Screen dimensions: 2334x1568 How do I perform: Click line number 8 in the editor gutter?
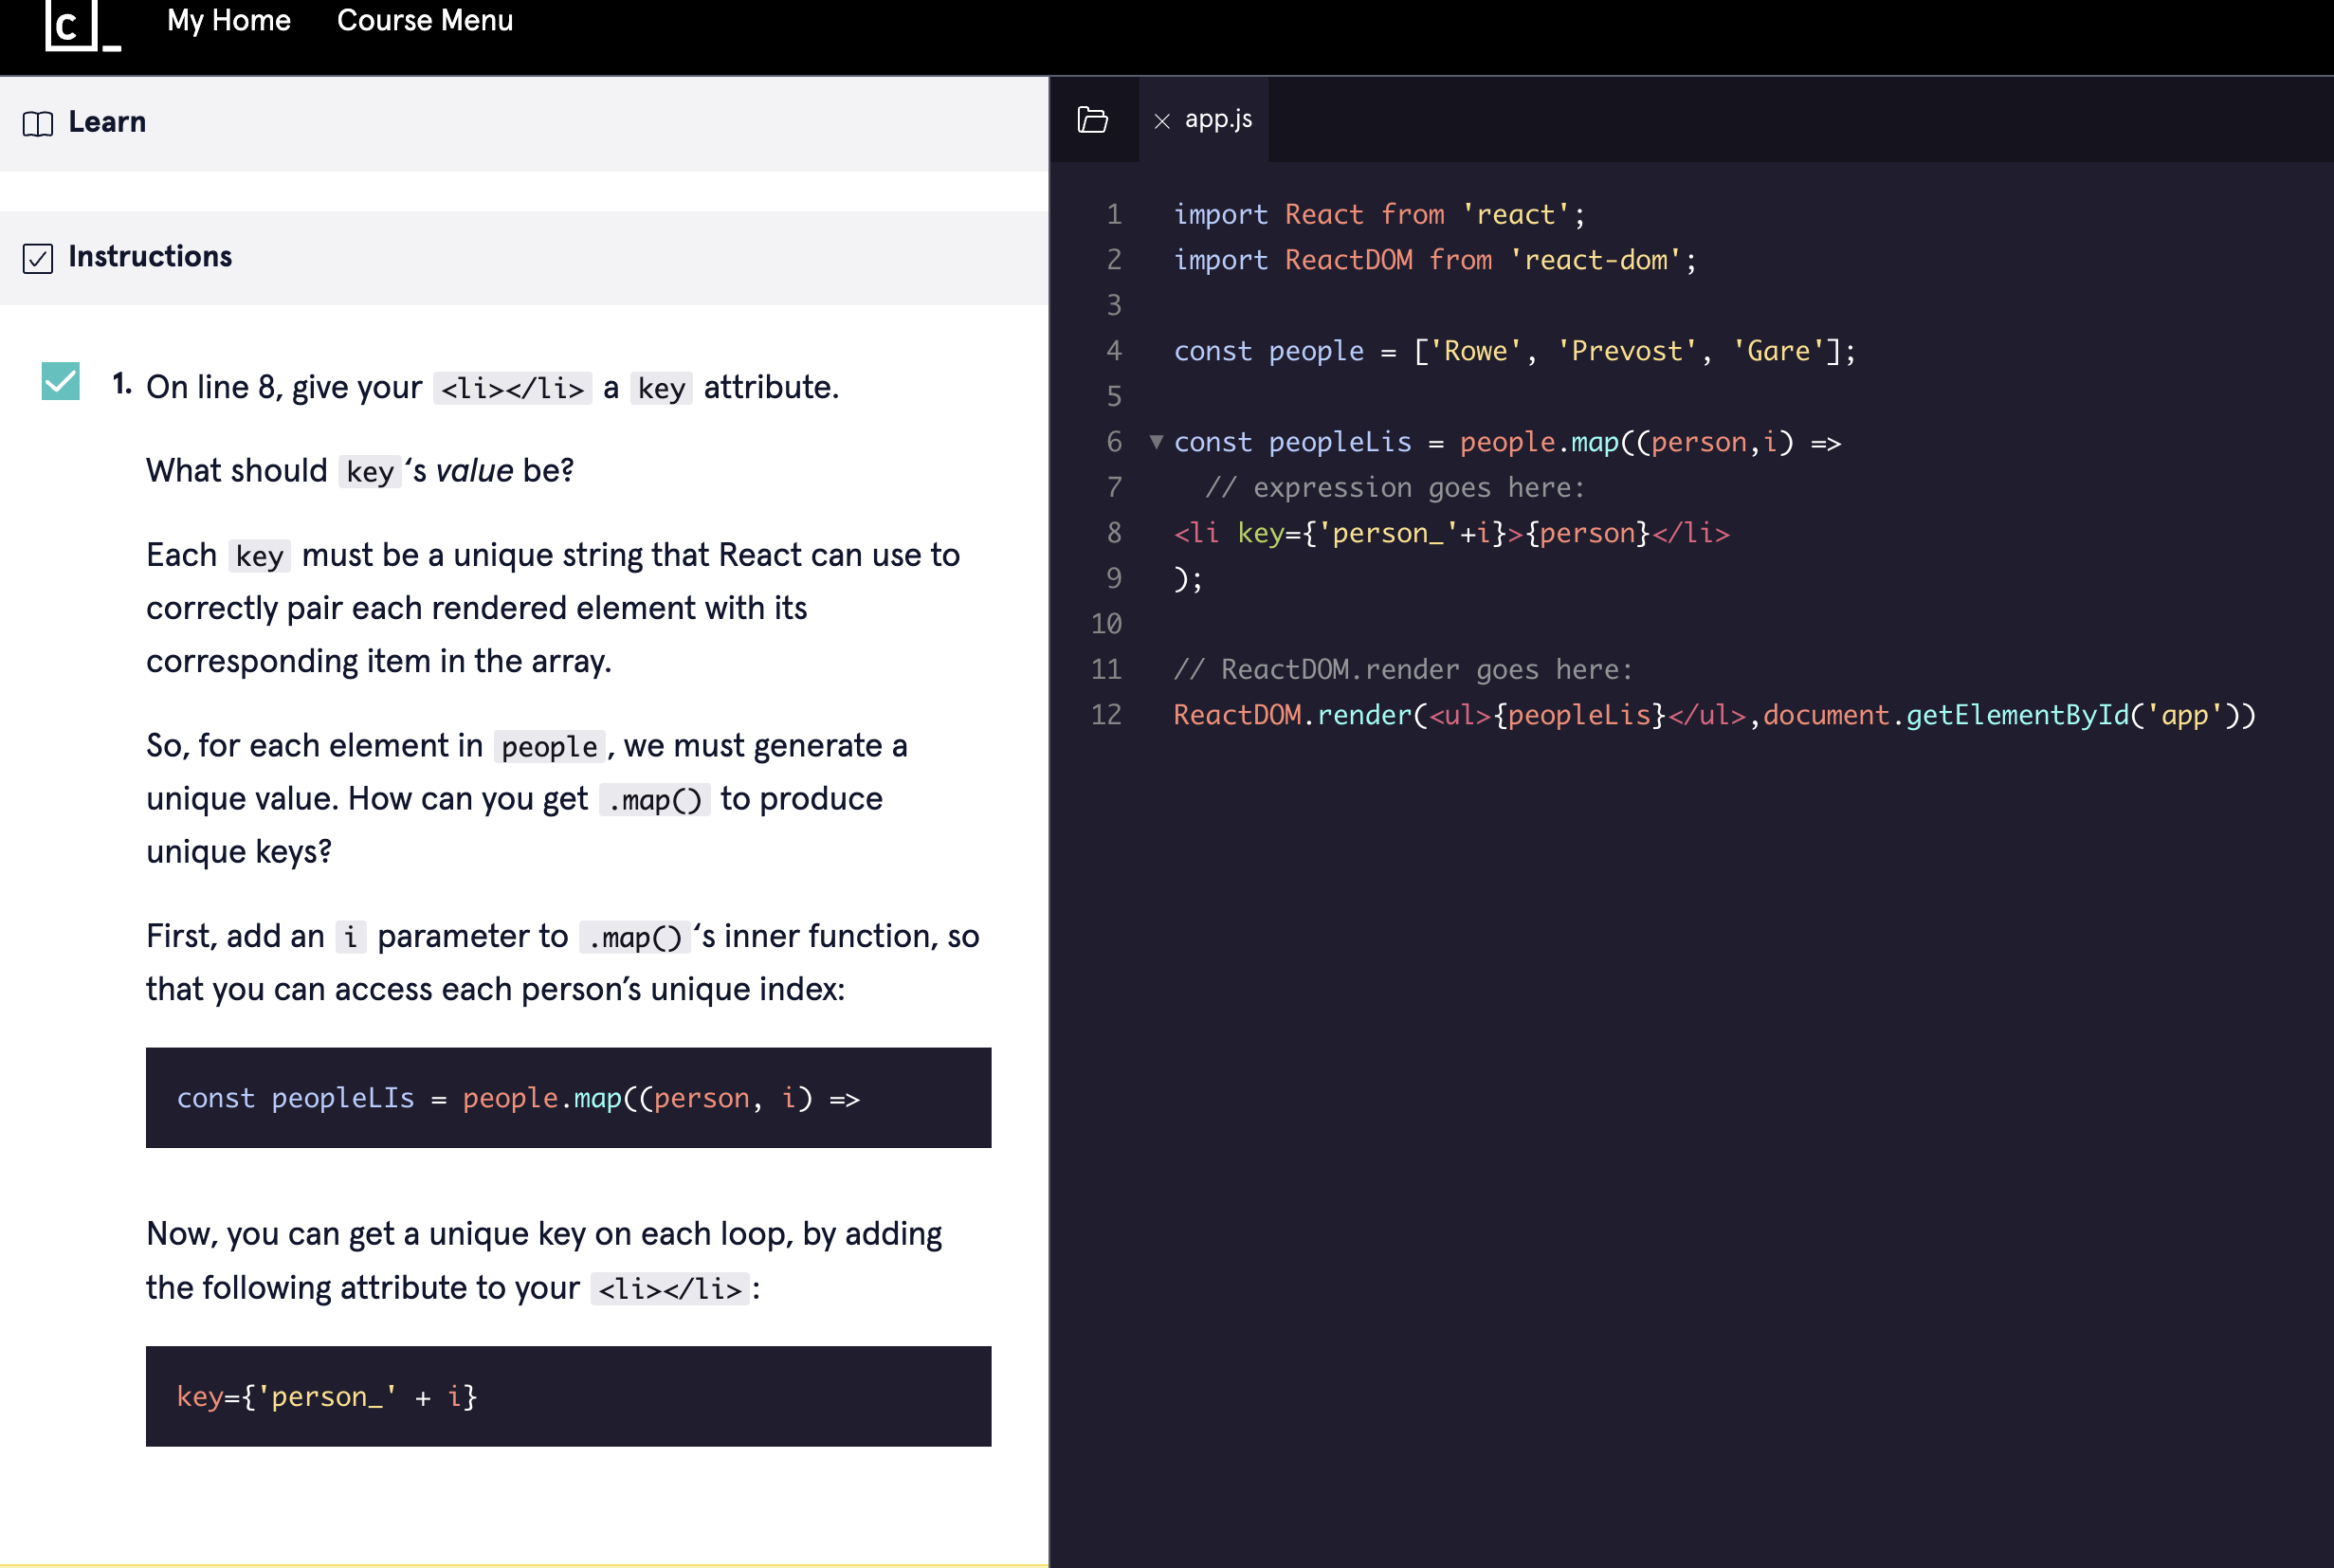pos(1112,532)
